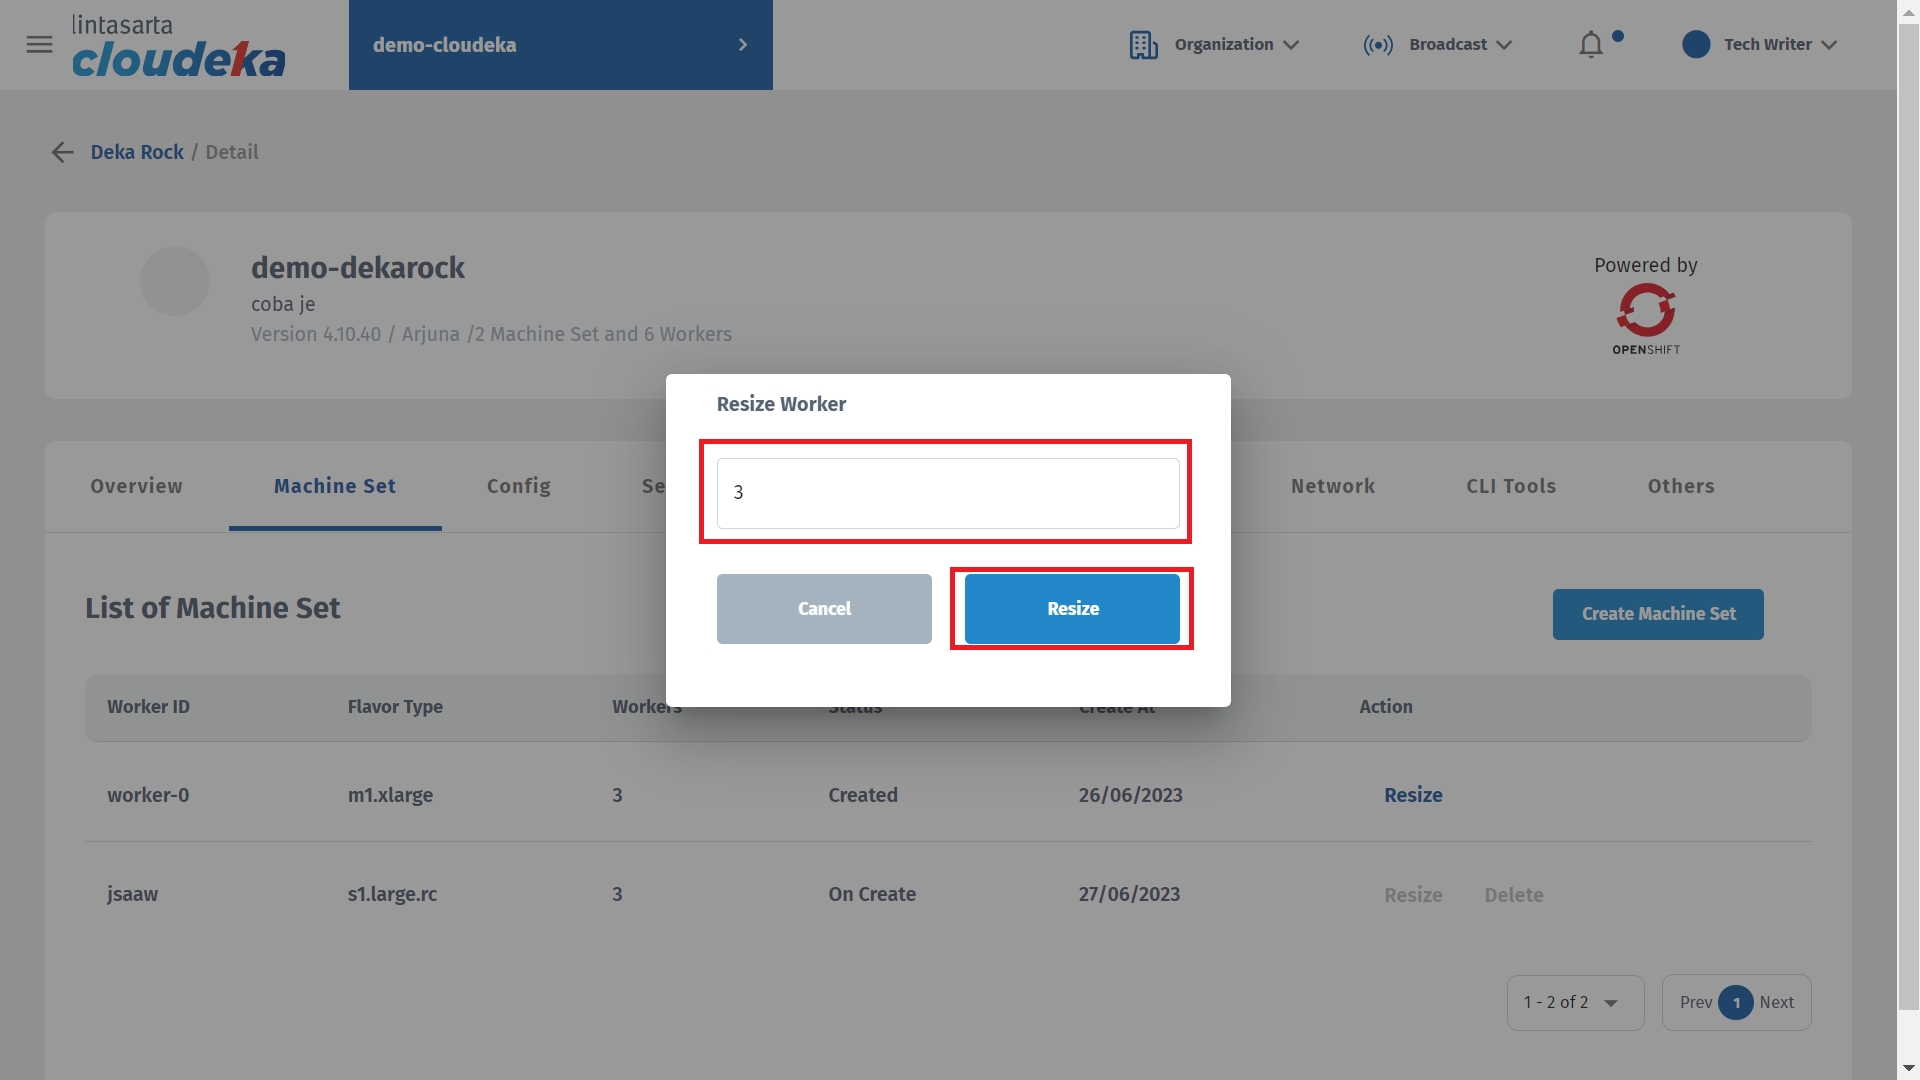
Task: Expand the demo-cloudeka project selector
Action: (560, 45)
